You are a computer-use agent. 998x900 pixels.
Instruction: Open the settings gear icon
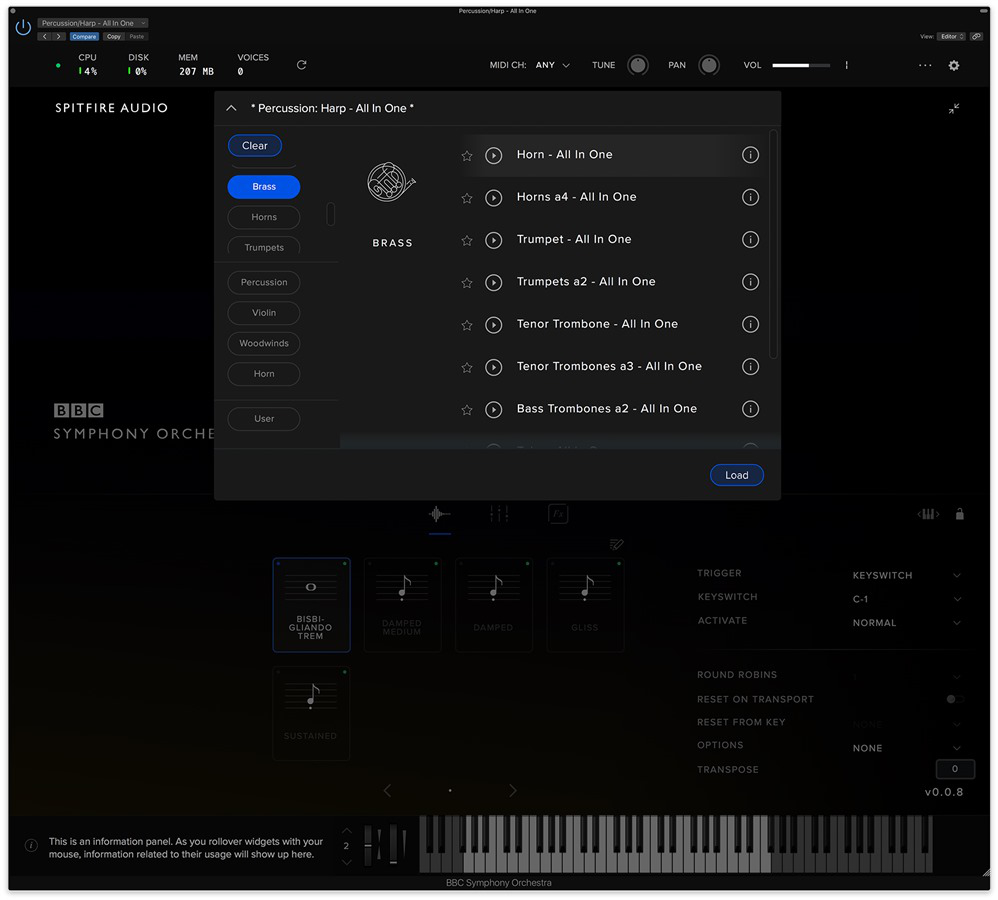953,65
